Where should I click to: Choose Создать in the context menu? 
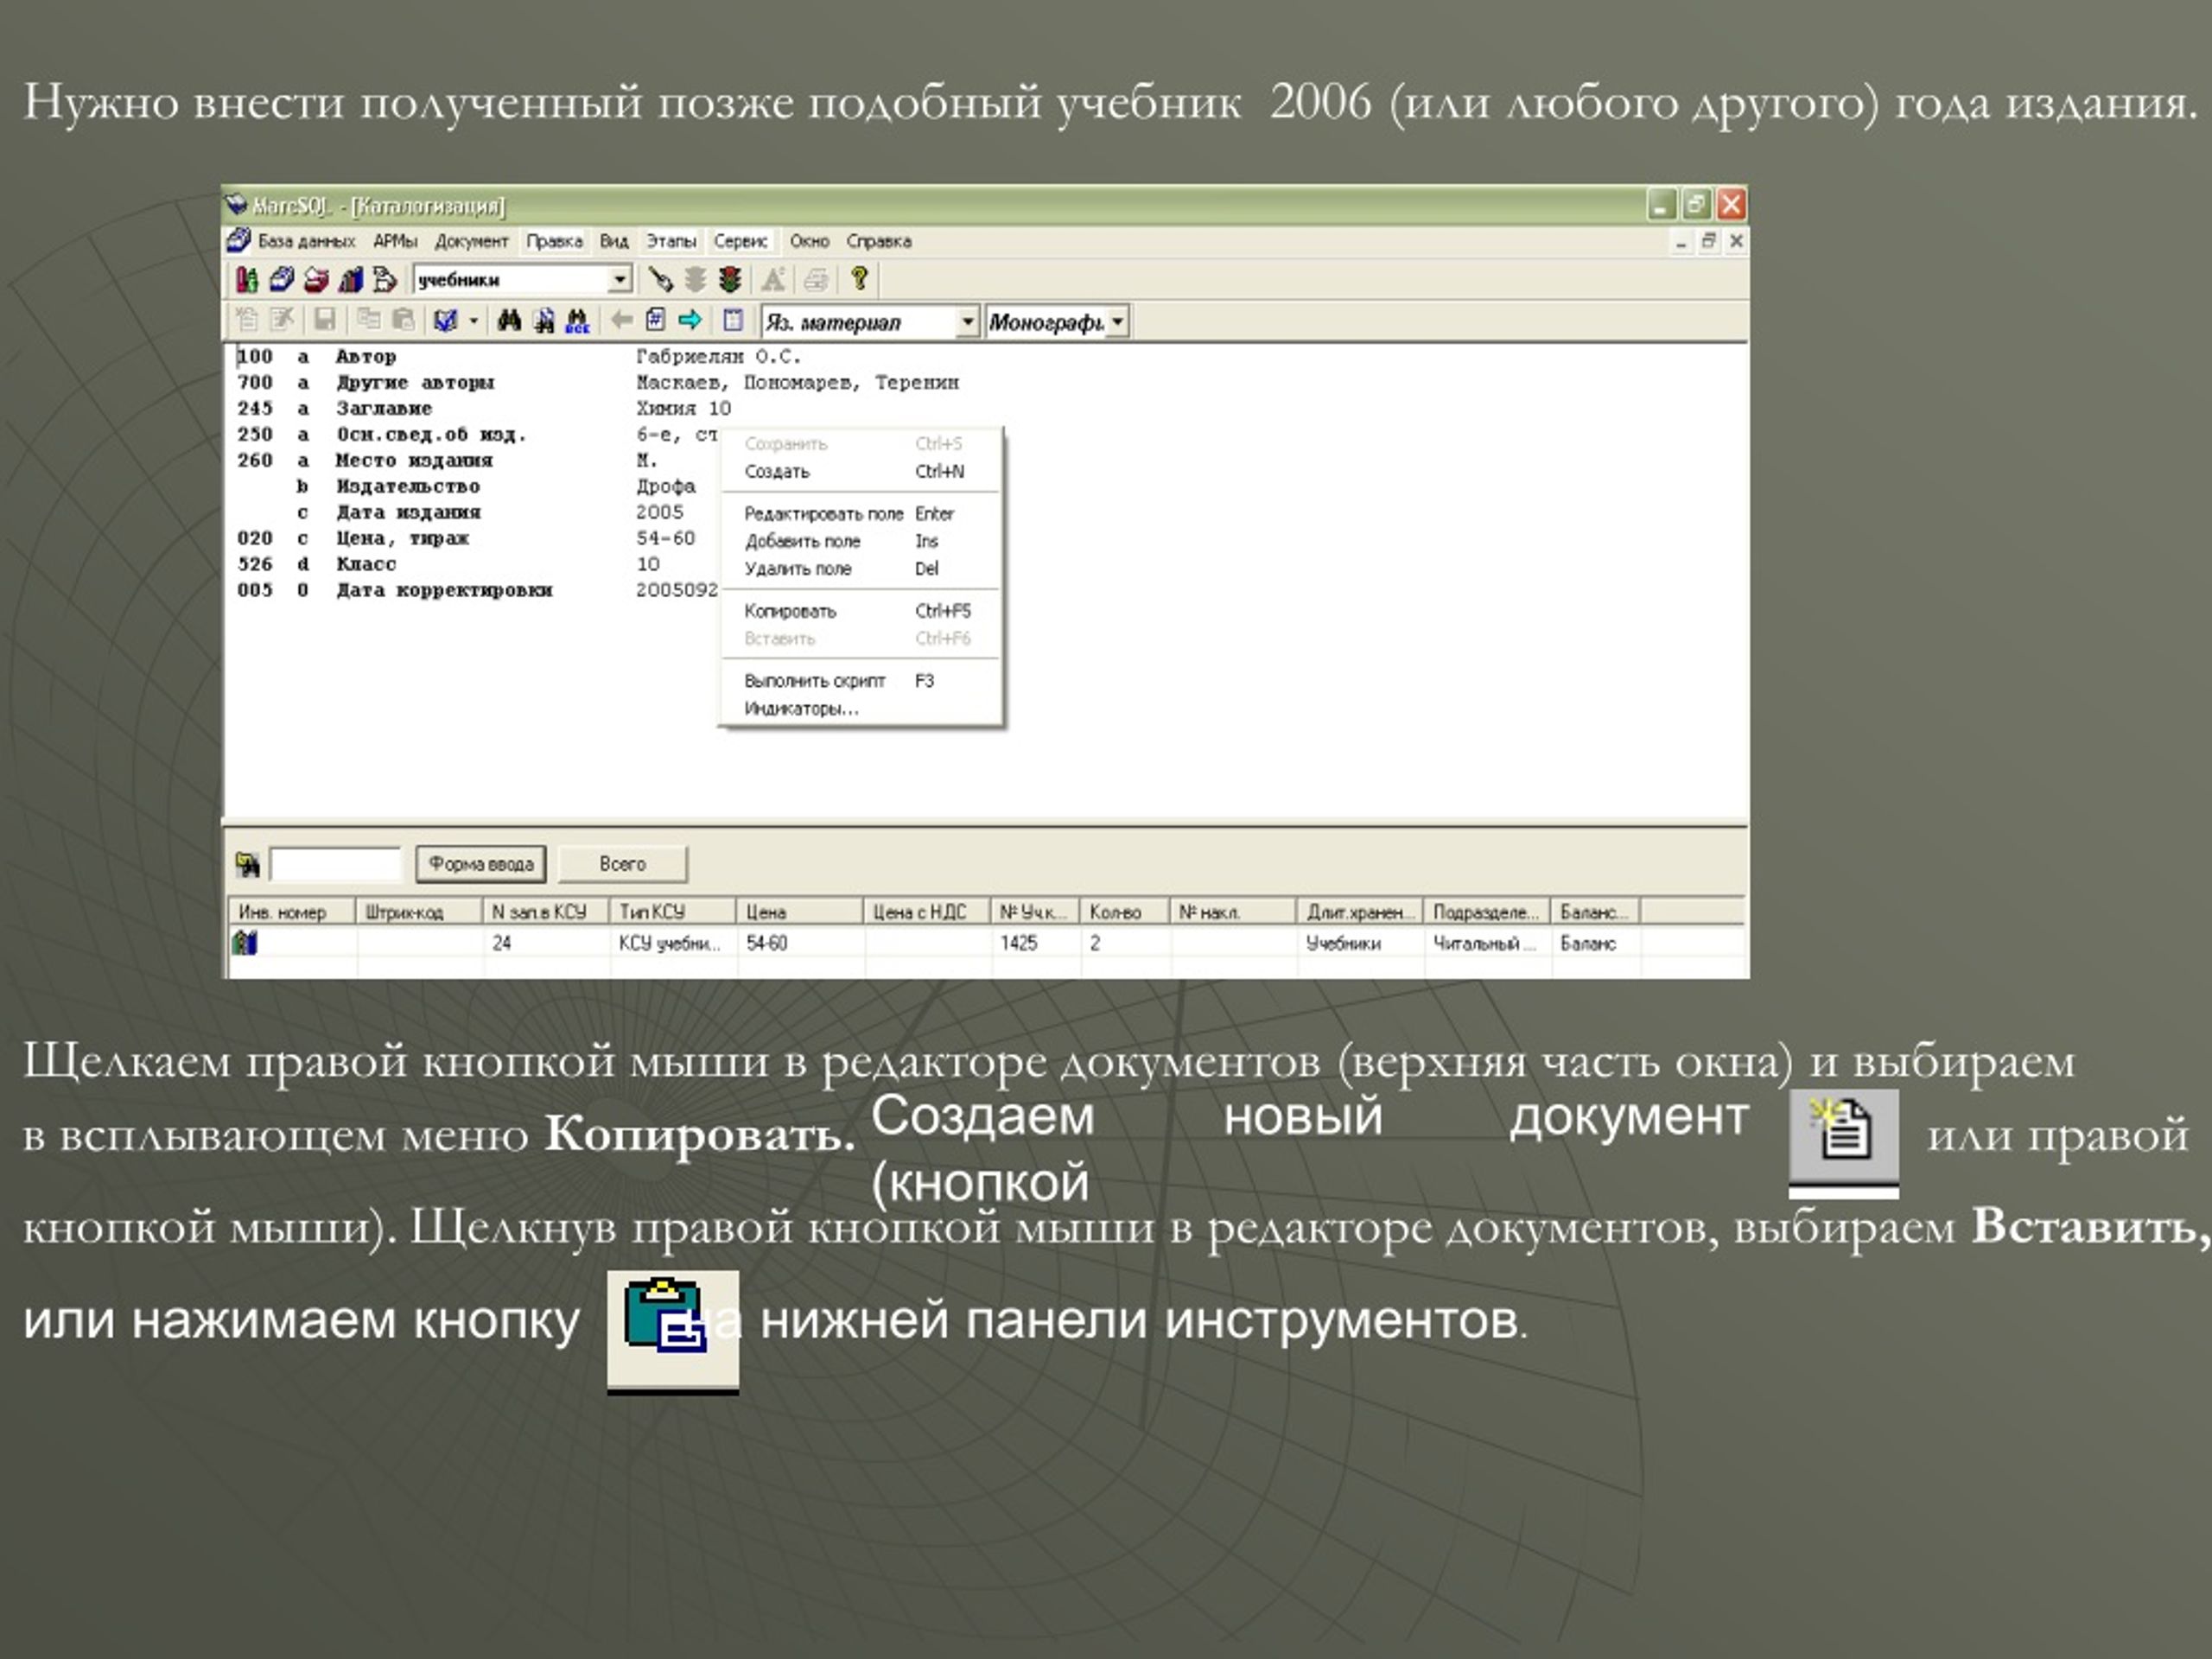click(x=860, y=472)
